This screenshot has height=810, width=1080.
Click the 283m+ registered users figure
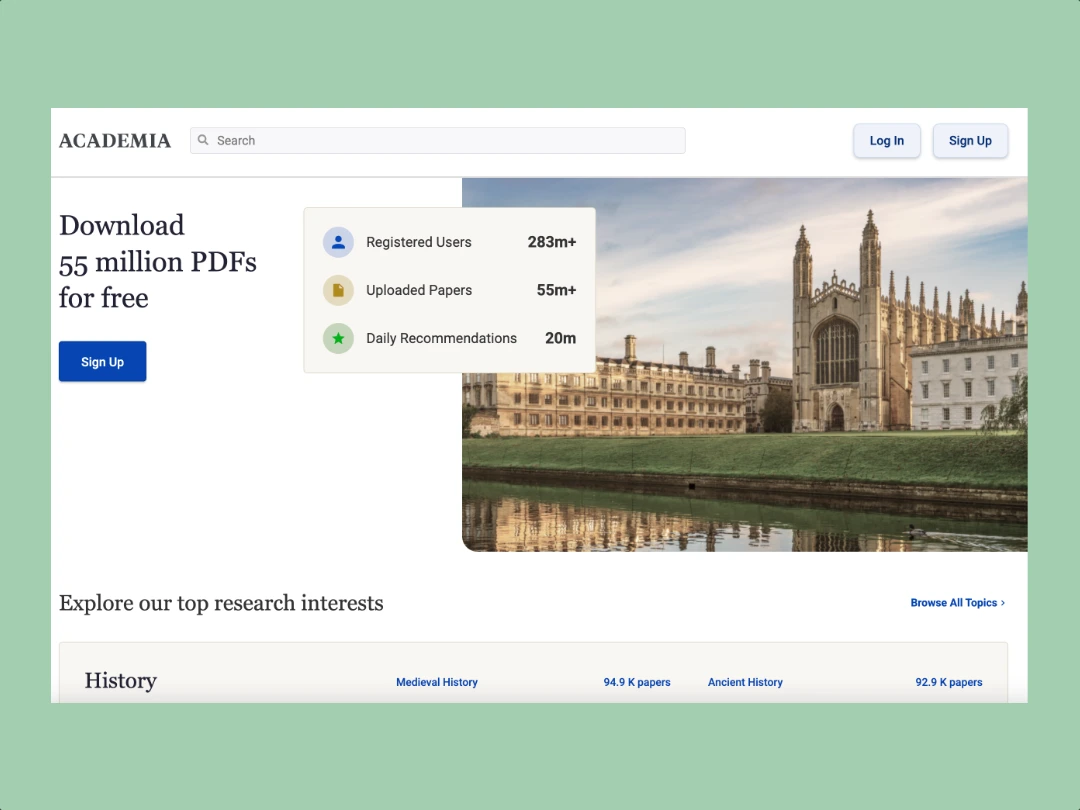[552, 242]
